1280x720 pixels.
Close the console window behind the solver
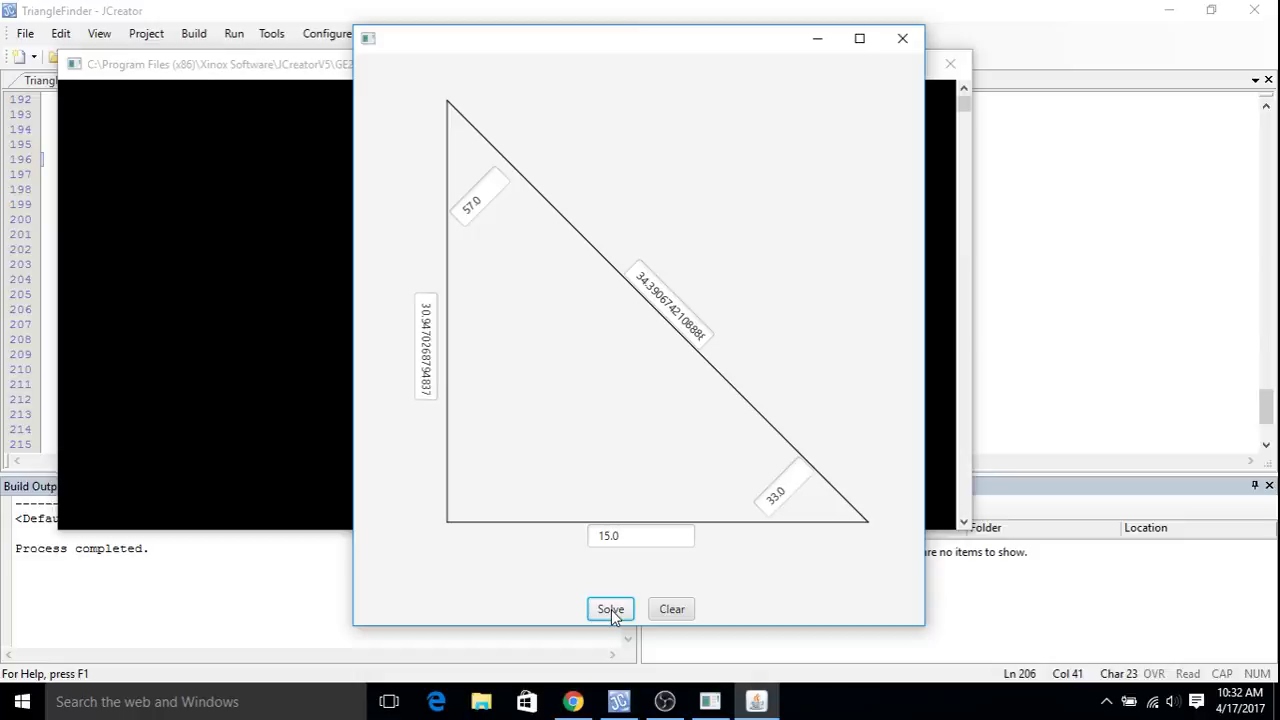(x=950, y=64)
